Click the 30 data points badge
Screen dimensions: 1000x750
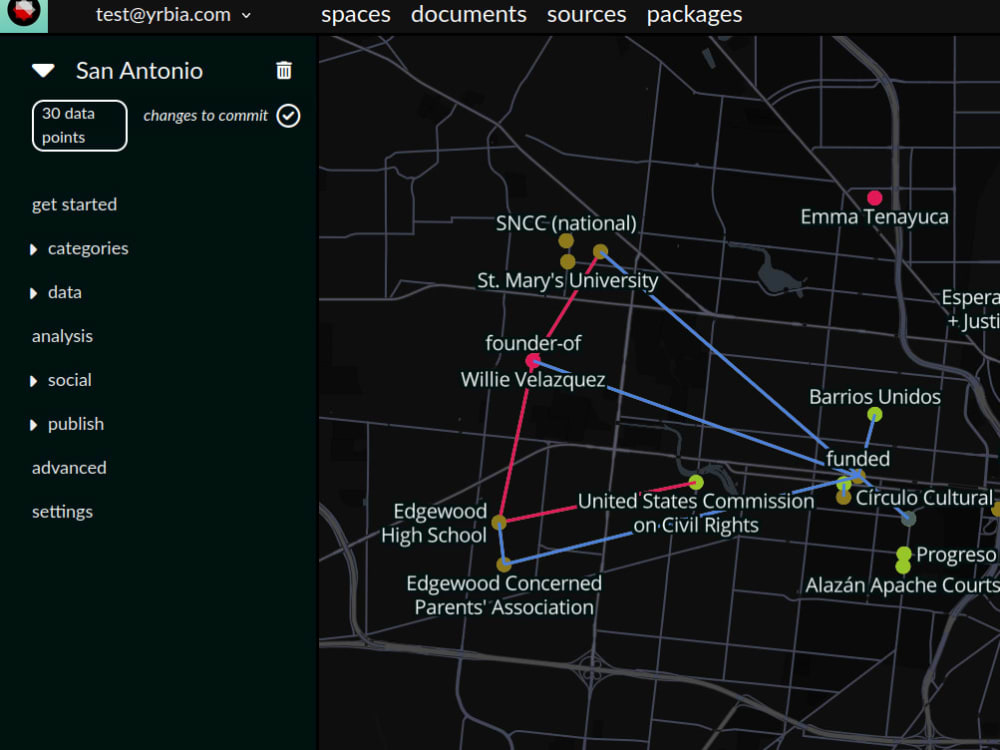79,125
